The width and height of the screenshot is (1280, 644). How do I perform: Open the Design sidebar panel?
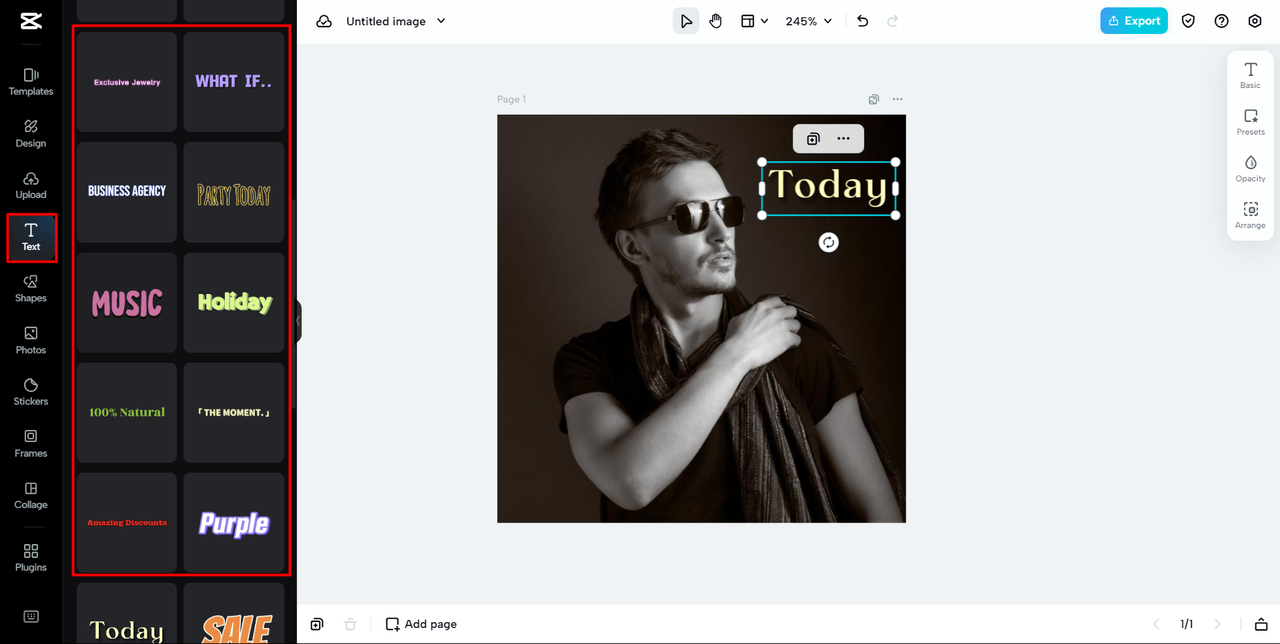(31, 134)
